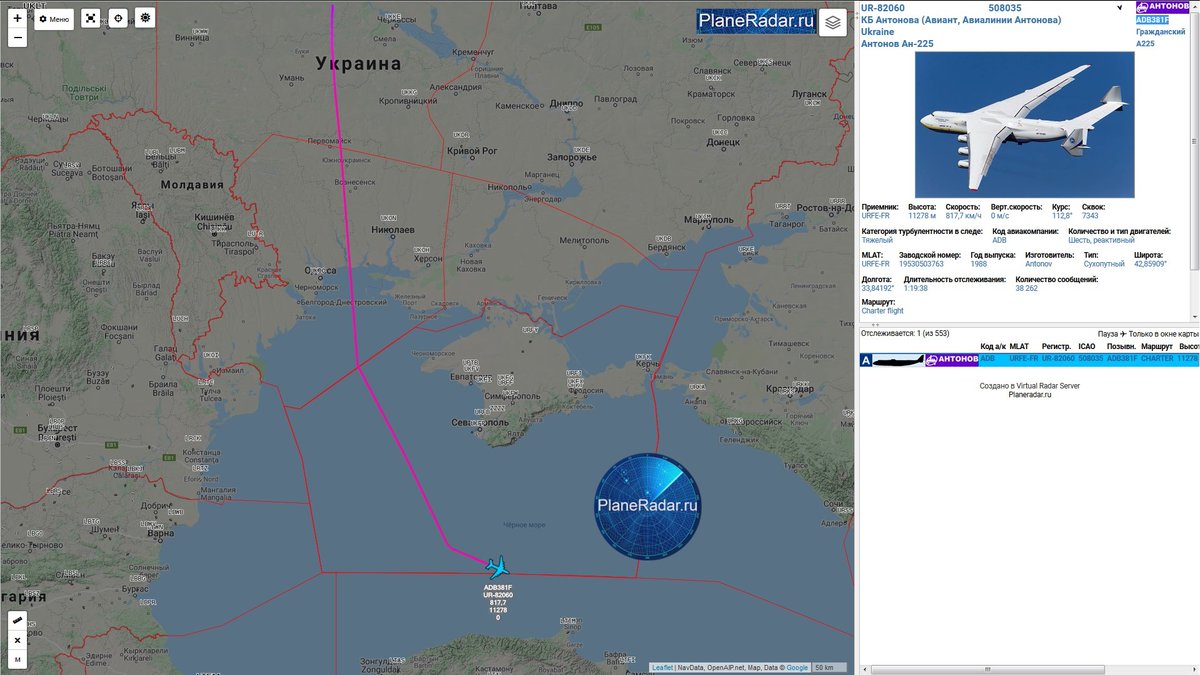Toggle map brightness sun icon

(x=145, y=18)
